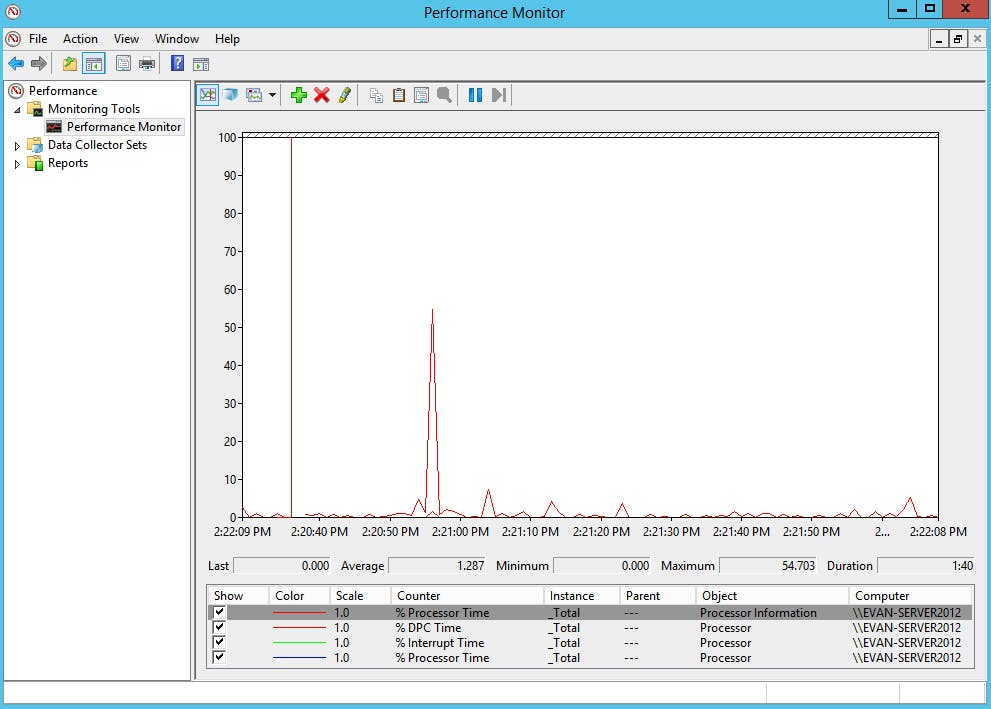Viewport: 991px width, 709px height.
Task: Open the Performance Monitor Properties icon
Action: (421, 95)
